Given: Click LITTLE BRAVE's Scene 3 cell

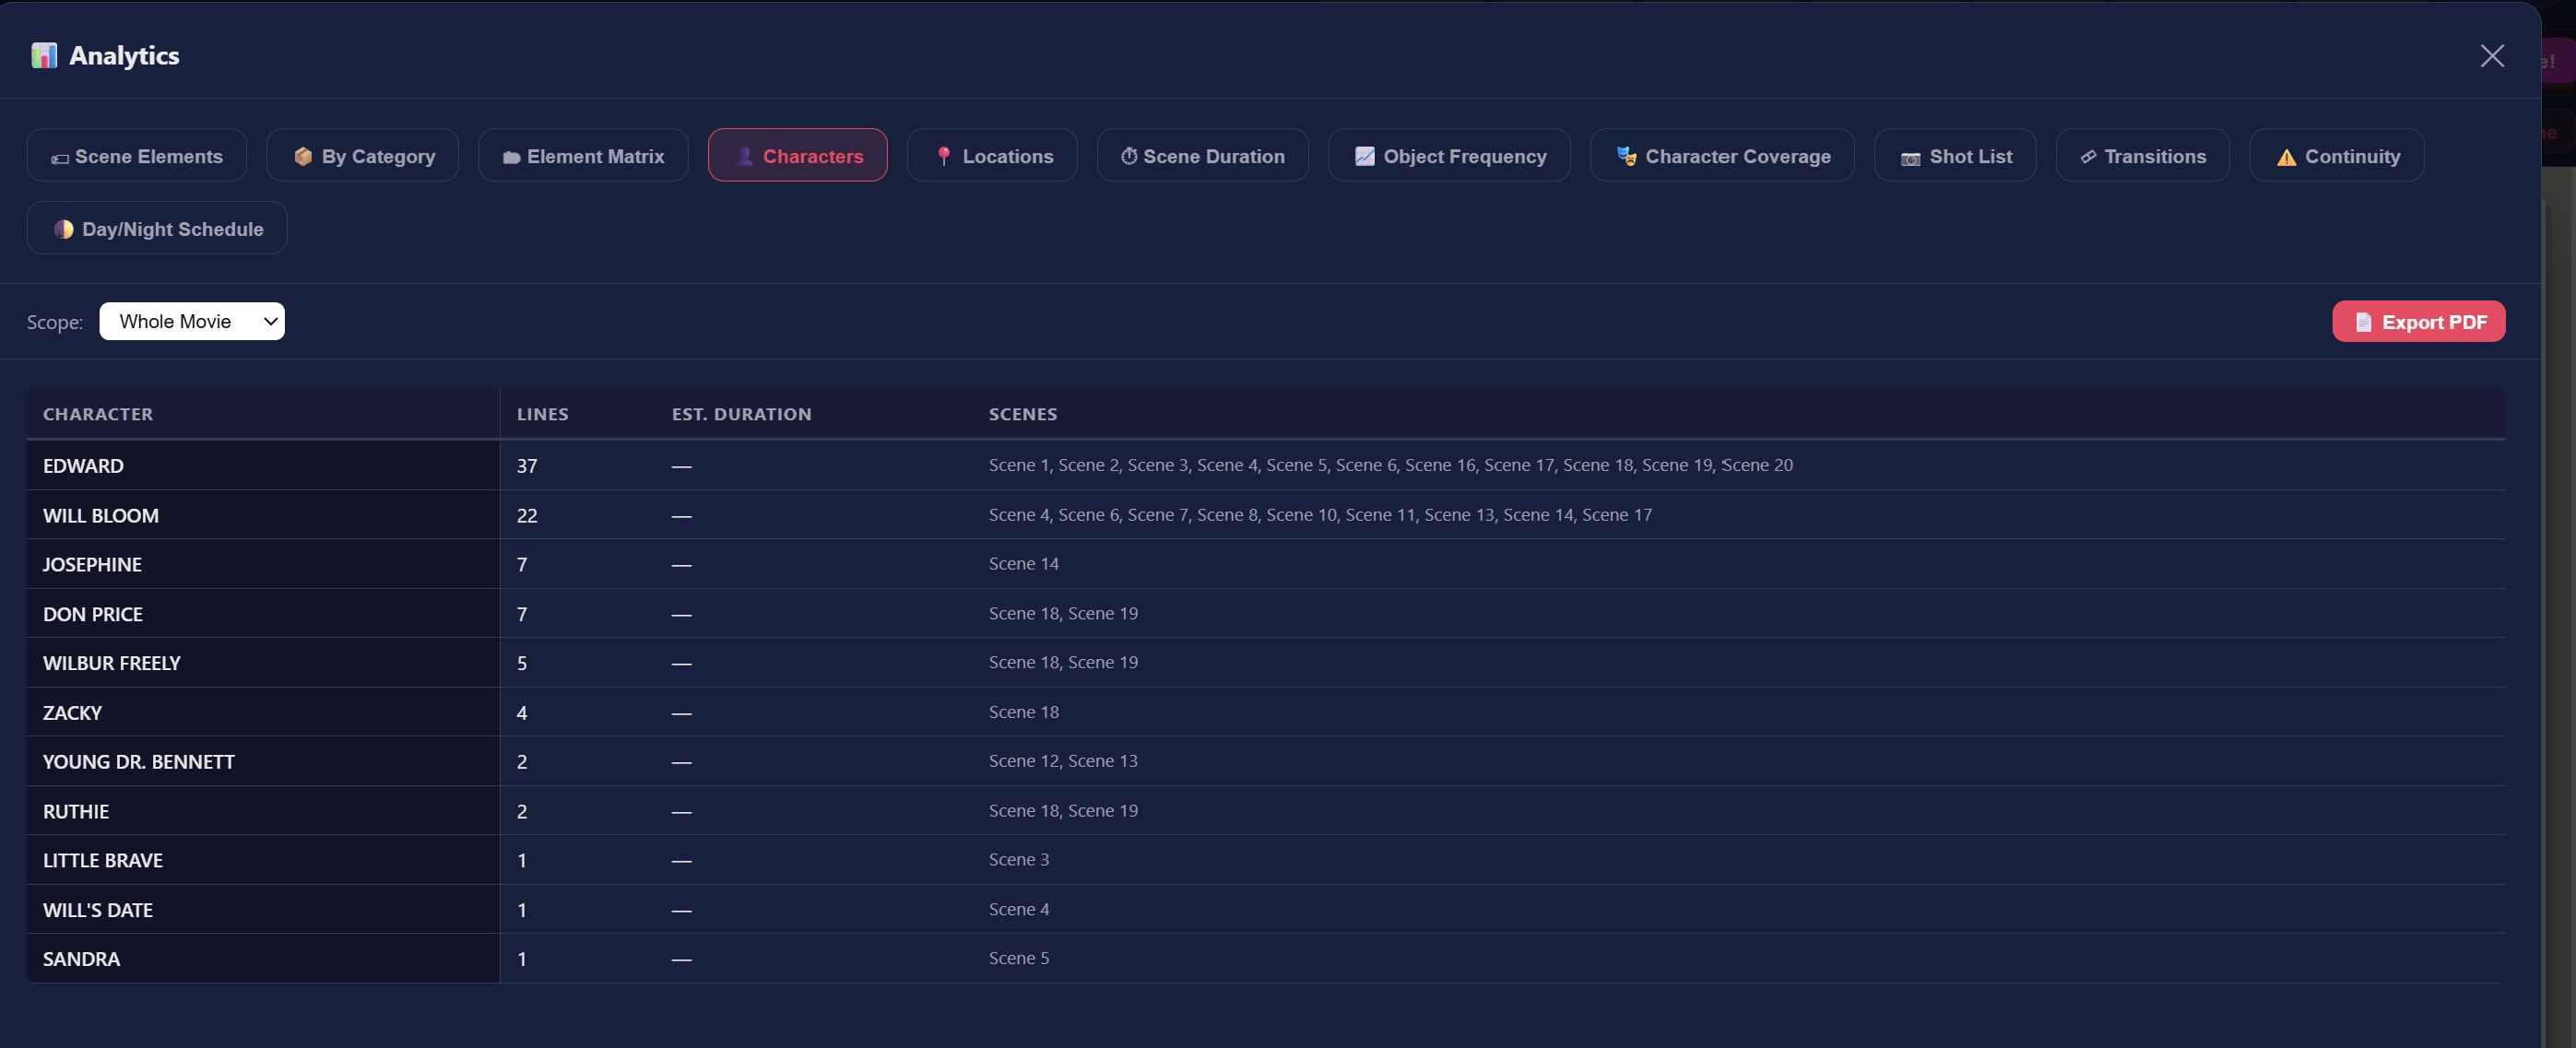Looking at the screenshot, I should (1019, 860).
